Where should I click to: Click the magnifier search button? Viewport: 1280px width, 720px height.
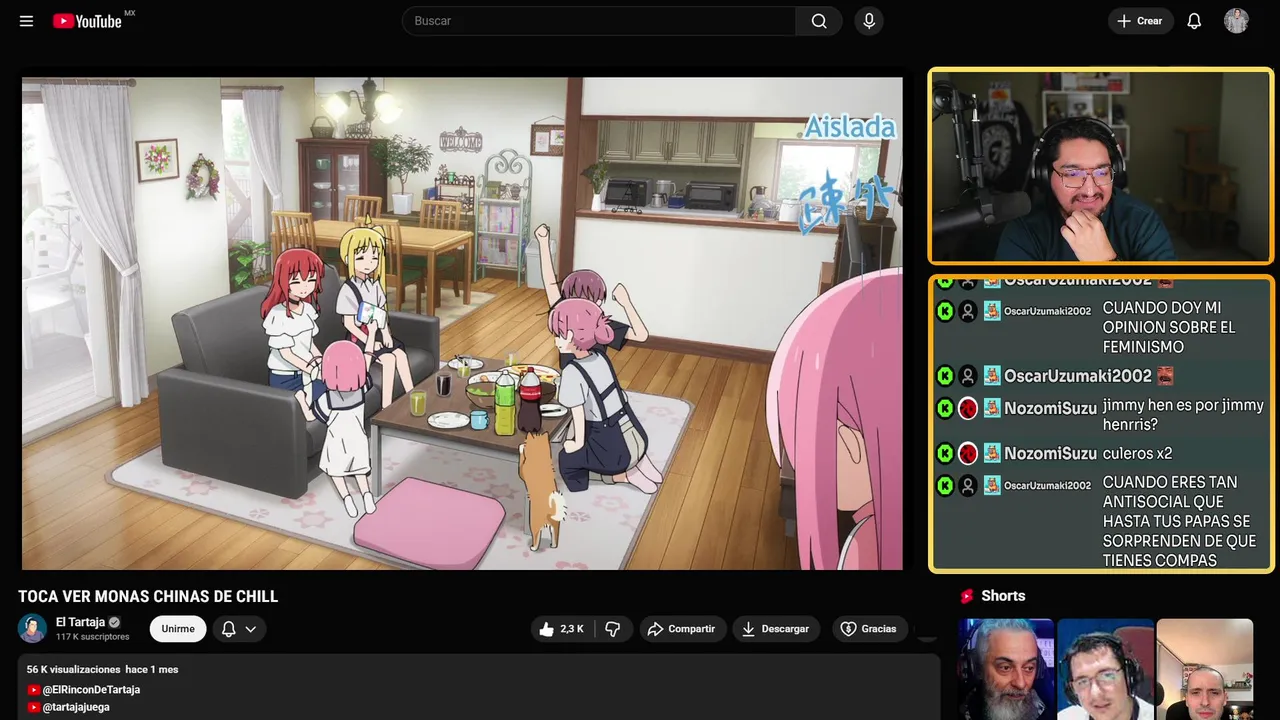point(819,21)
